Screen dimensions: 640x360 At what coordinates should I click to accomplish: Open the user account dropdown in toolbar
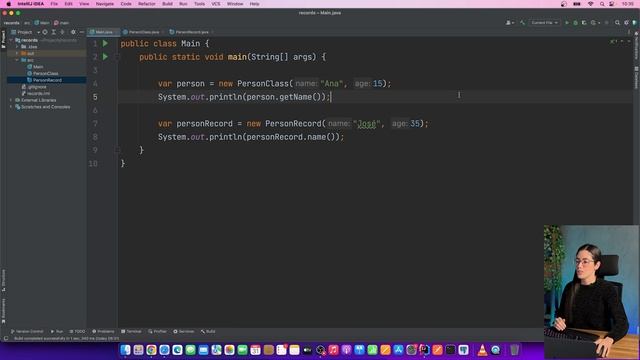(x=510, y=23)
